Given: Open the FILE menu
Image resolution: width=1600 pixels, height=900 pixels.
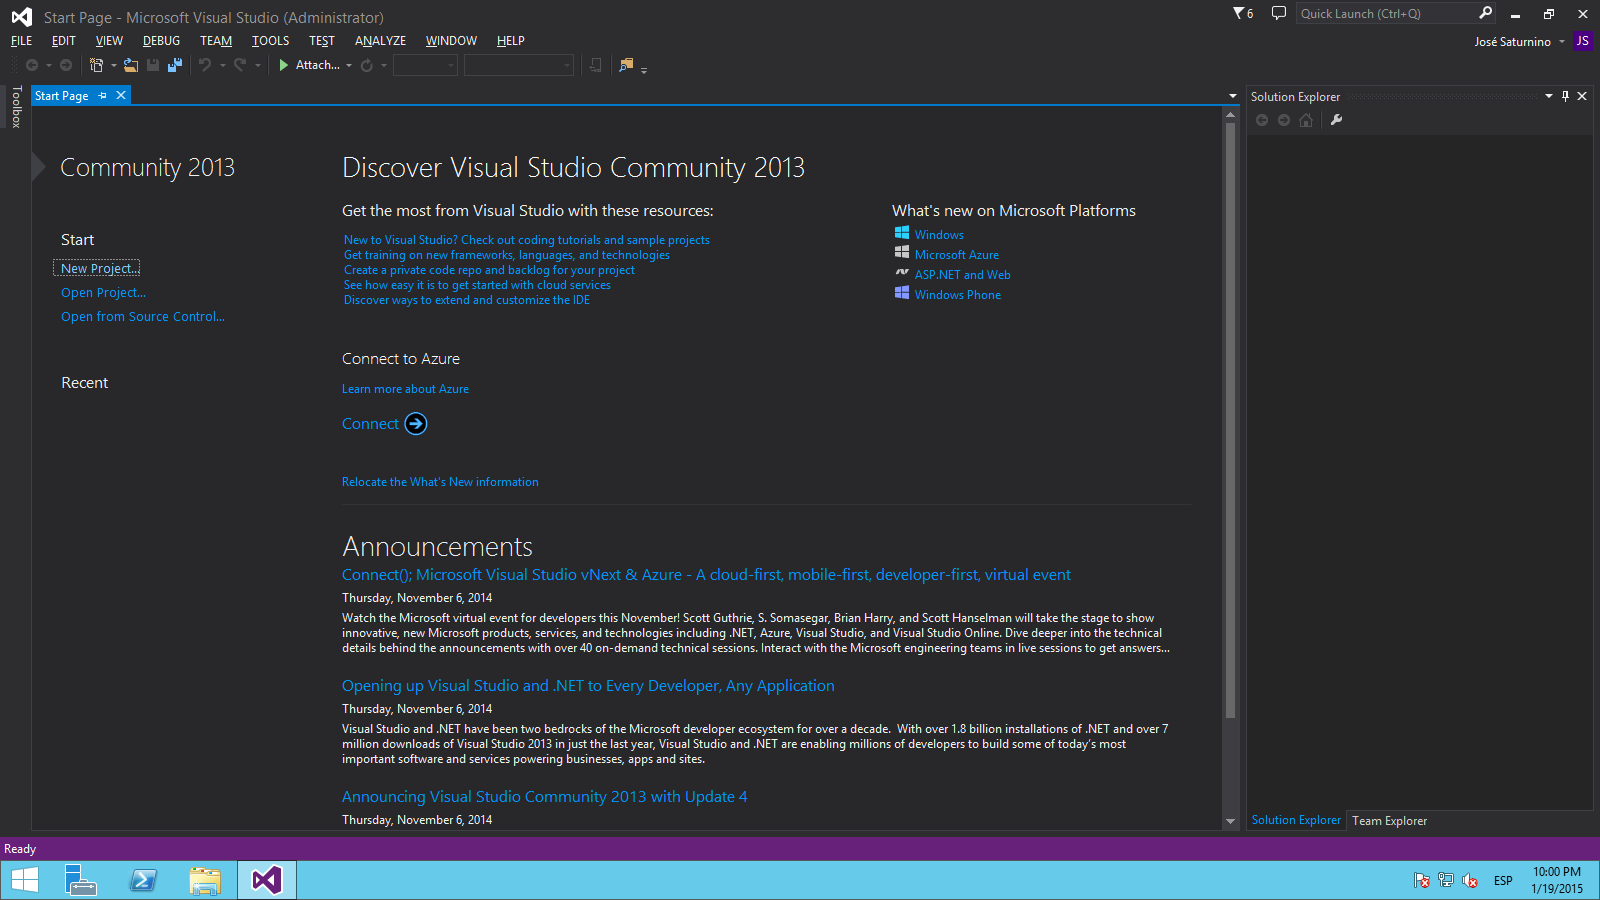Looking at the screenshot, I should [21, 41].
